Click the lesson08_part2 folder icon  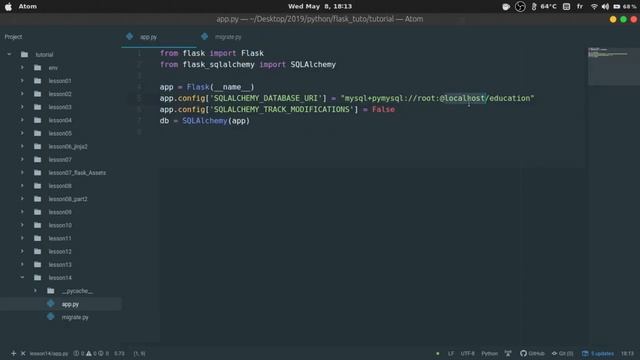pos(38,199)
